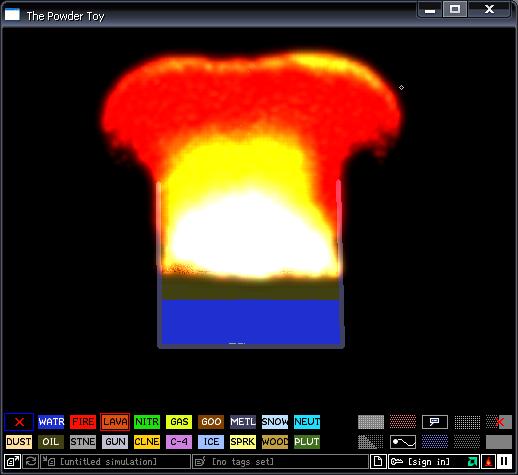The height and width of the screenshot is (475, 518).
Task: Open the save simulation icon at bottom left
Action: point(13,462)
